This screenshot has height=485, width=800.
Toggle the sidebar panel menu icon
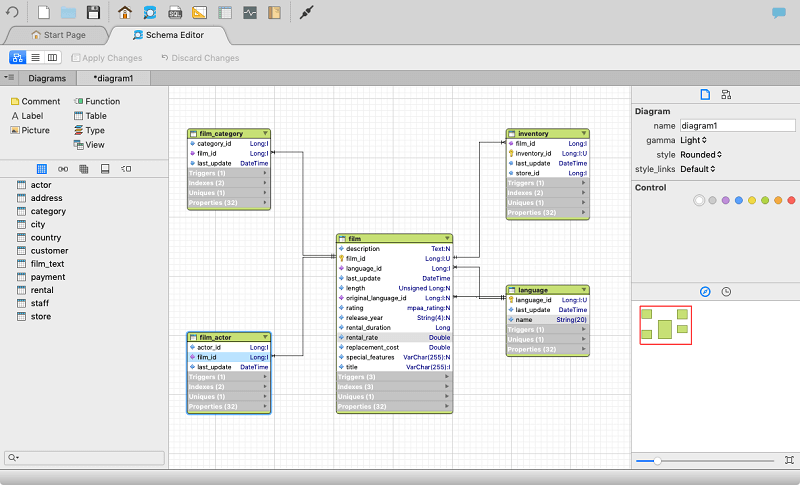[x=9, y=78]
